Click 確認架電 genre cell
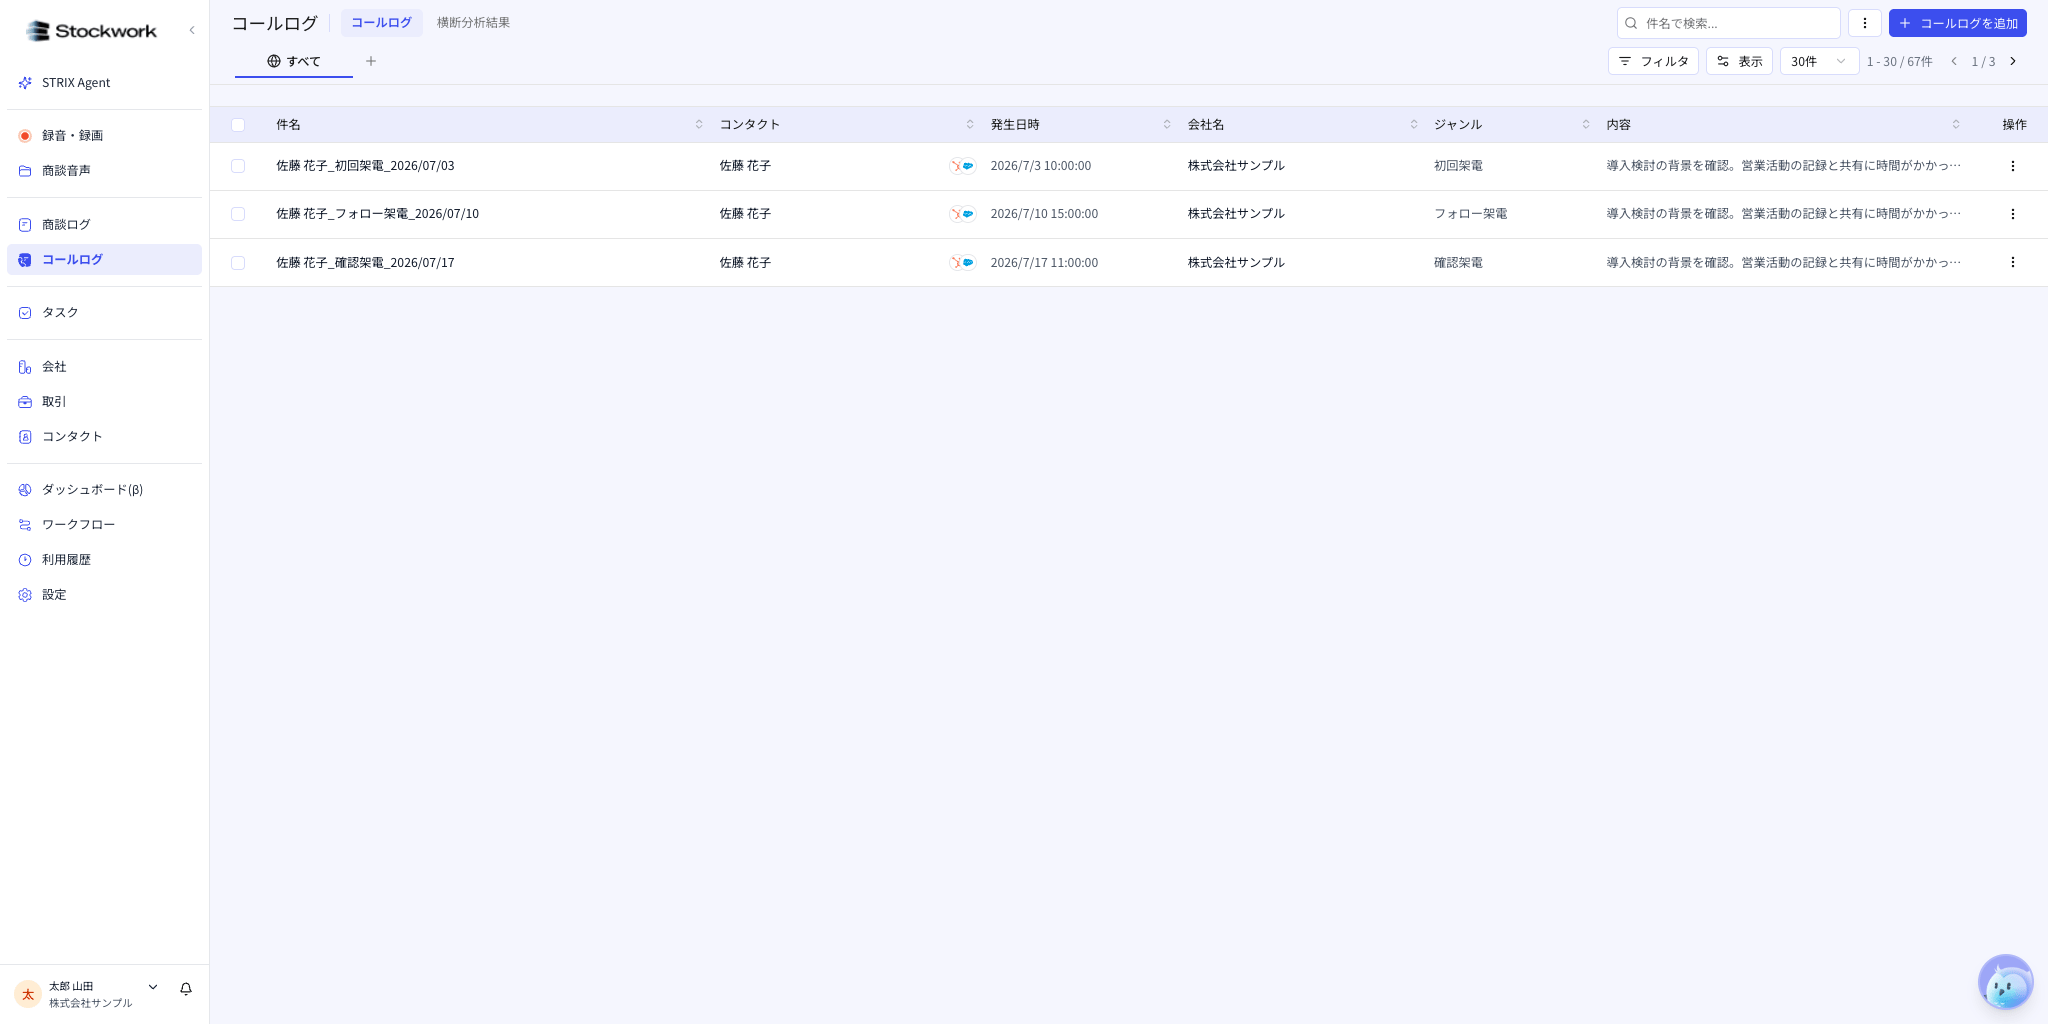The image size is (2048, 1024). 1458,263
